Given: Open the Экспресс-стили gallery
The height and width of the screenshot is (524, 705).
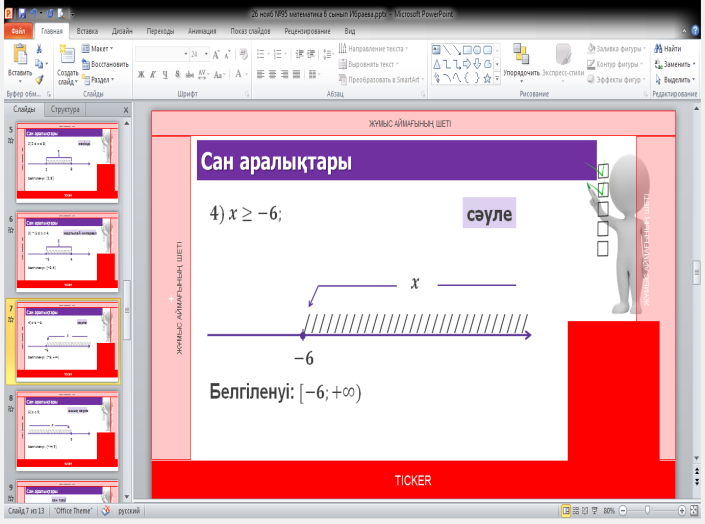Looking at the screenshot, I should point(563,63).
